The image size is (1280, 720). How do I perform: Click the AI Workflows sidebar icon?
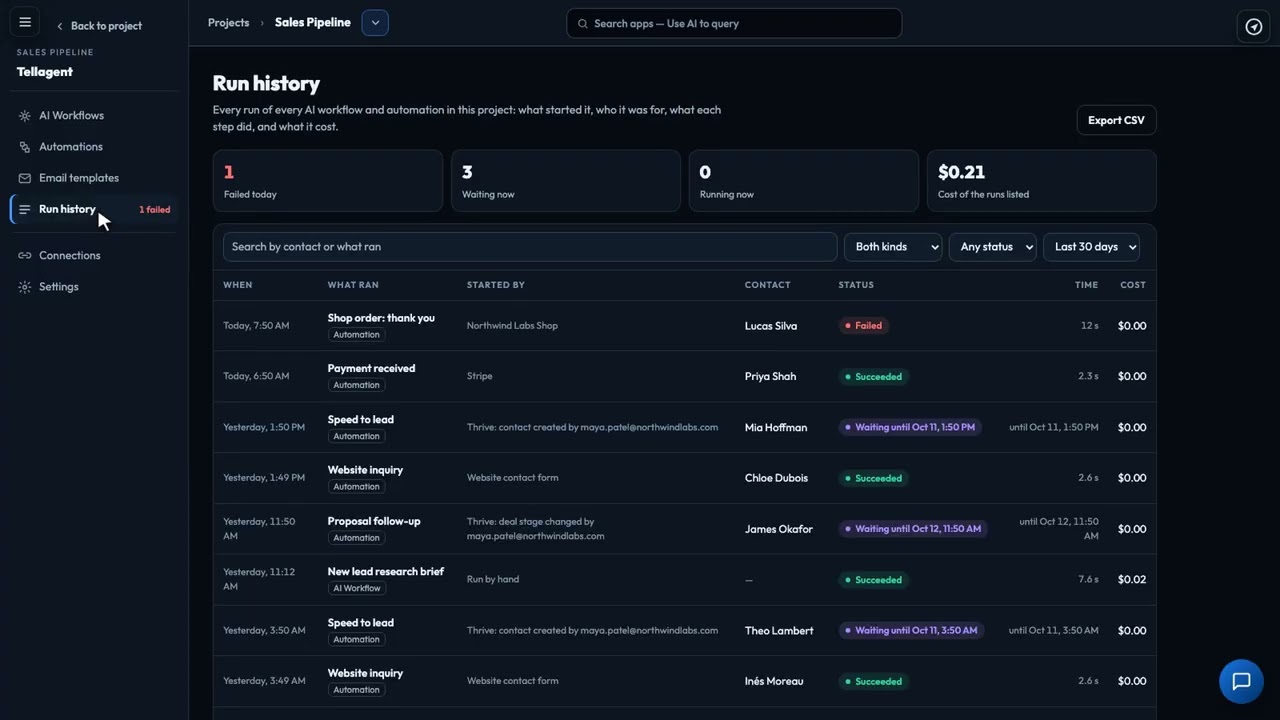point(25,116)
